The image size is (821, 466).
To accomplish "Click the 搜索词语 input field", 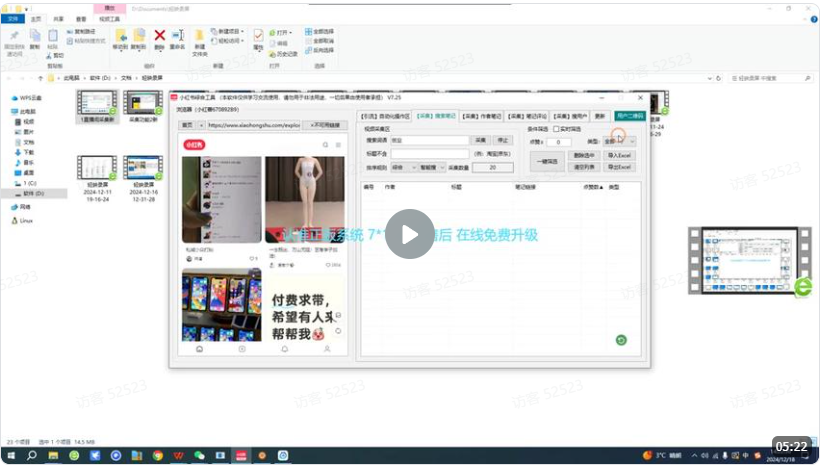I will coord(428,141).
